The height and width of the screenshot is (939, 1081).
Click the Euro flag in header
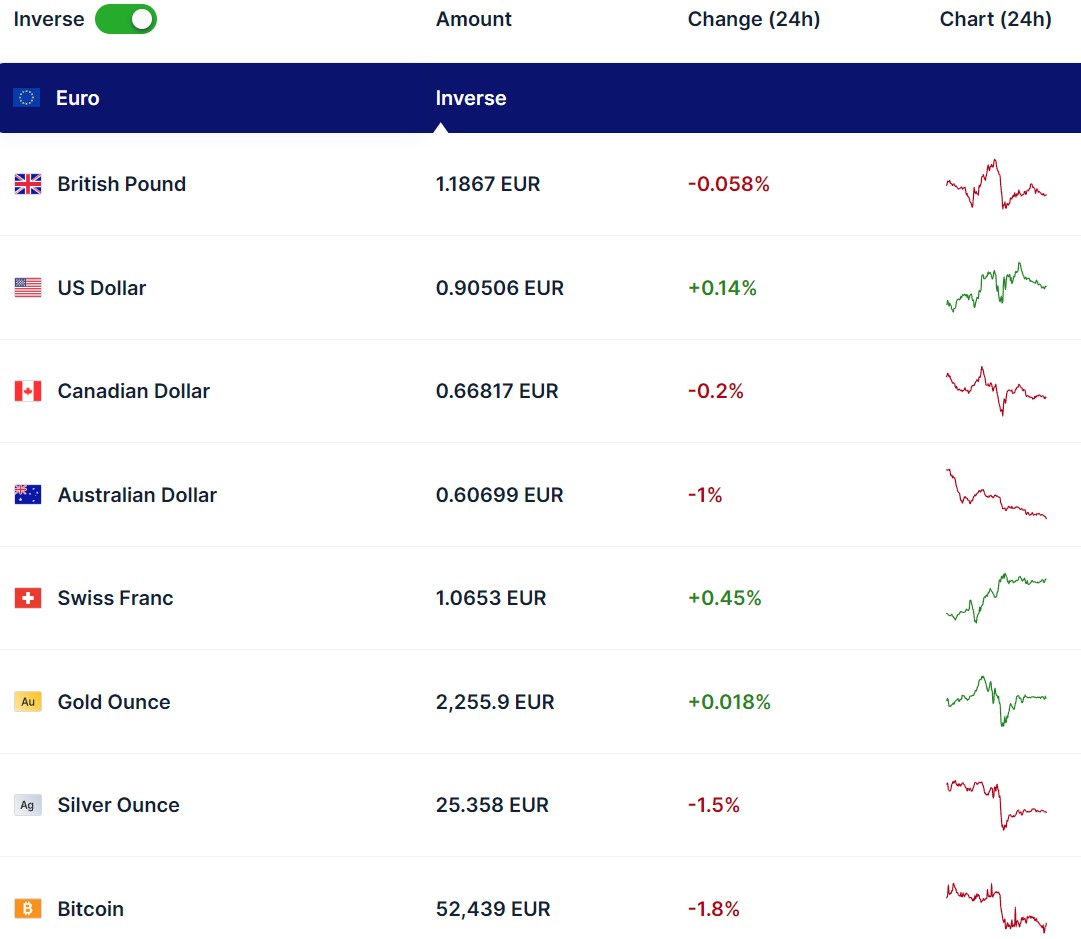pos(27,98)
